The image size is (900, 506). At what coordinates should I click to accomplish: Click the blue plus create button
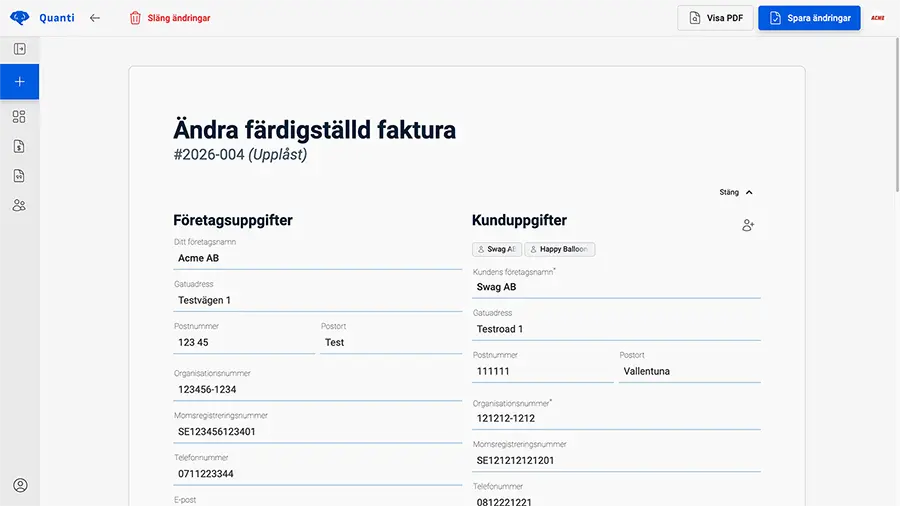click(20, 81)
